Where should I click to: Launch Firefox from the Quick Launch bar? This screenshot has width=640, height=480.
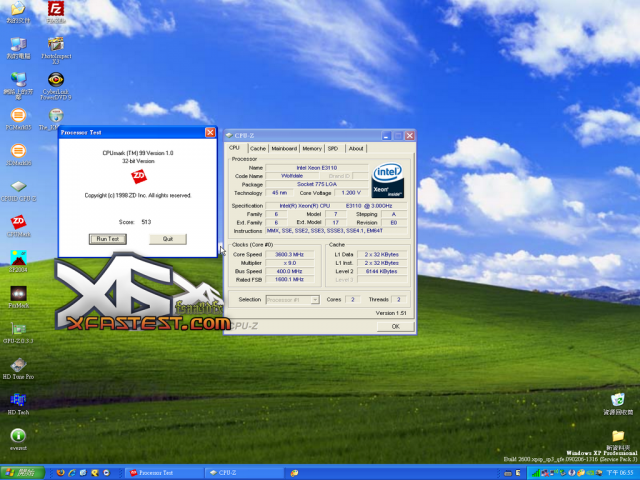click(x=60, y=473)
